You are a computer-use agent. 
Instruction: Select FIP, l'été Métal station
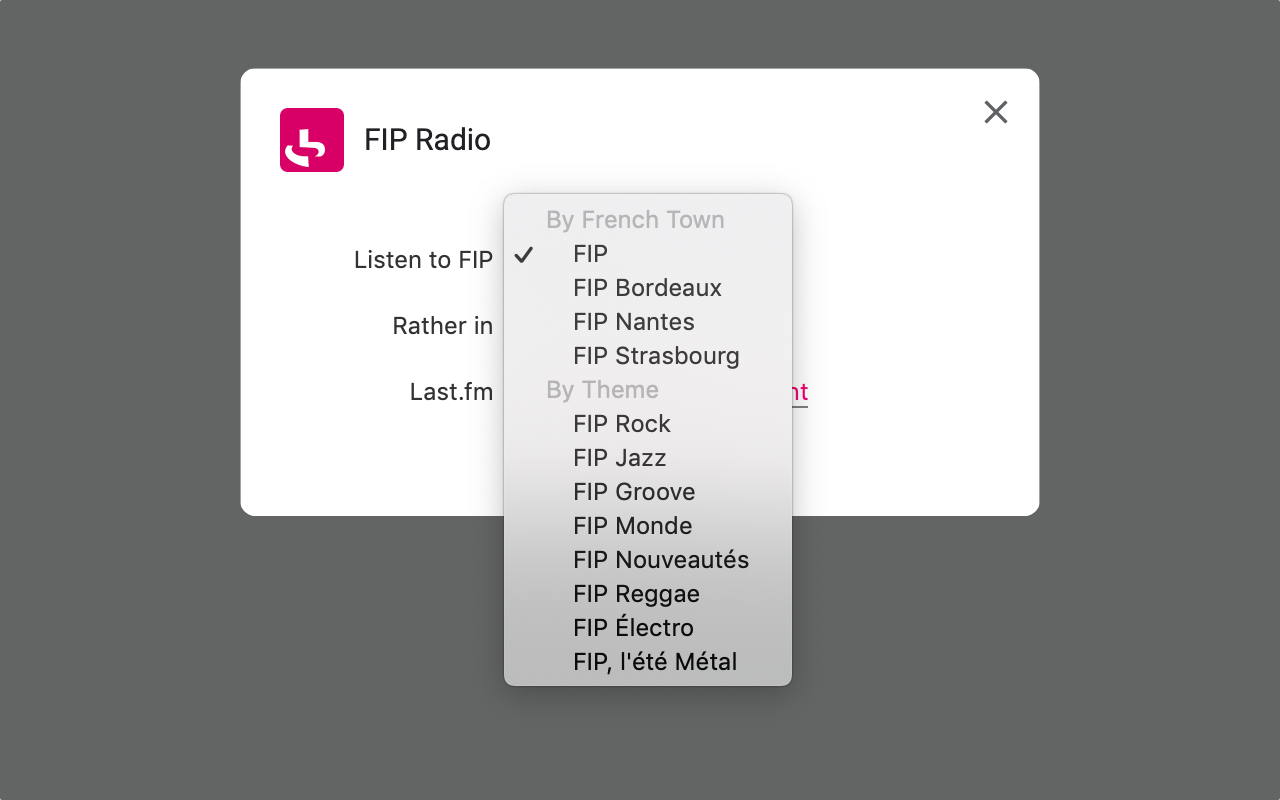(x=654, y=662)
